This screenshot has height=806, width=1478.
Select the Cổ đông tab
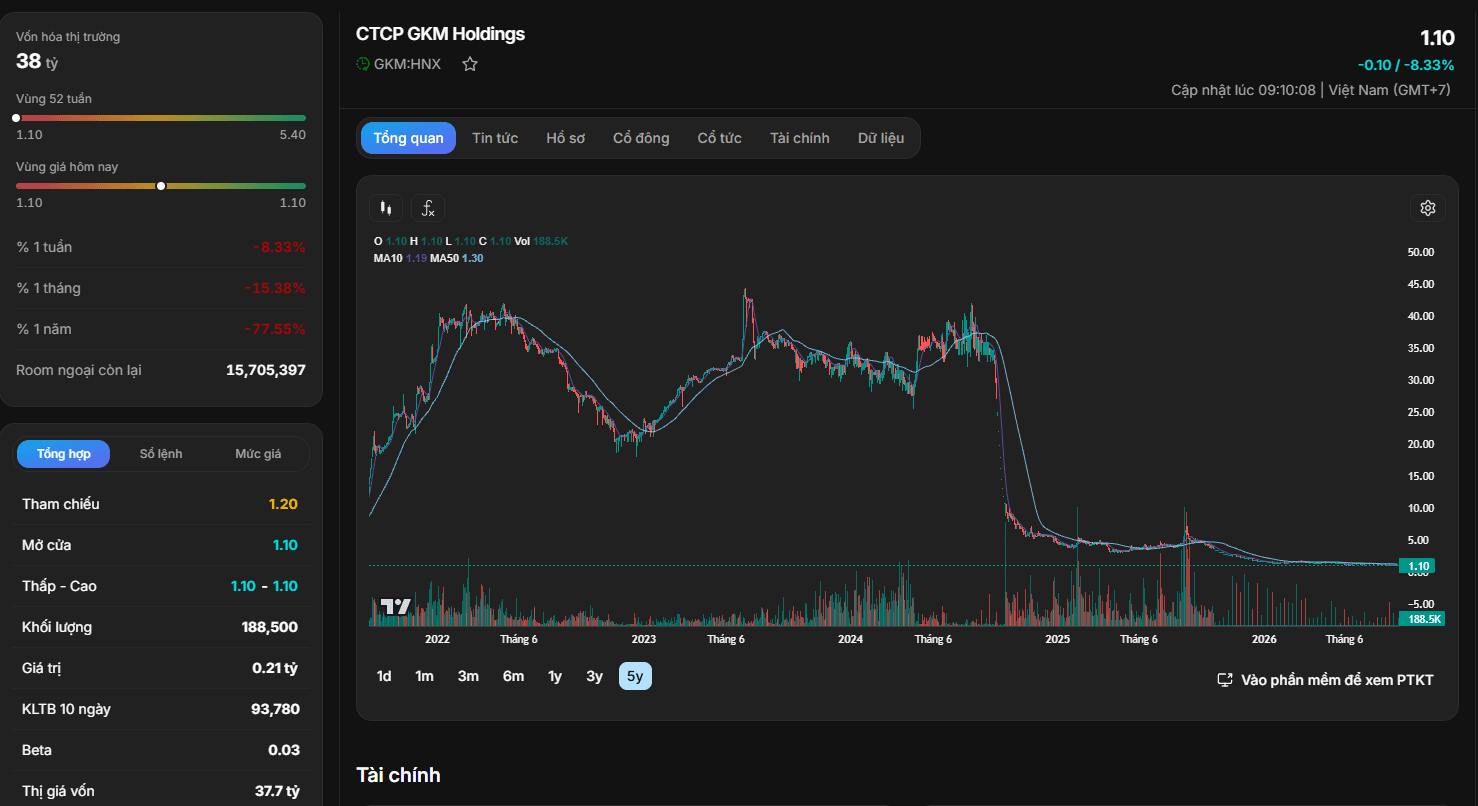pos(641,138)
